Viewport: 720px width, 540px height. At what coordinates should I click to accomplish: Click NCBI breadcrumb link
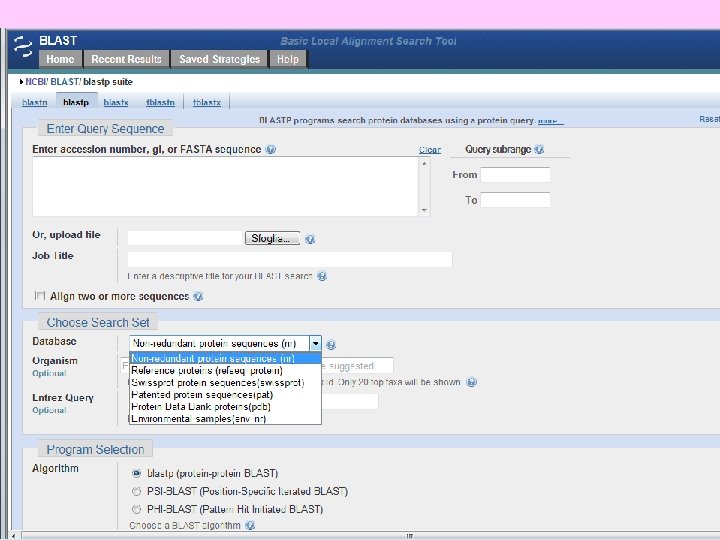(35, 82)
